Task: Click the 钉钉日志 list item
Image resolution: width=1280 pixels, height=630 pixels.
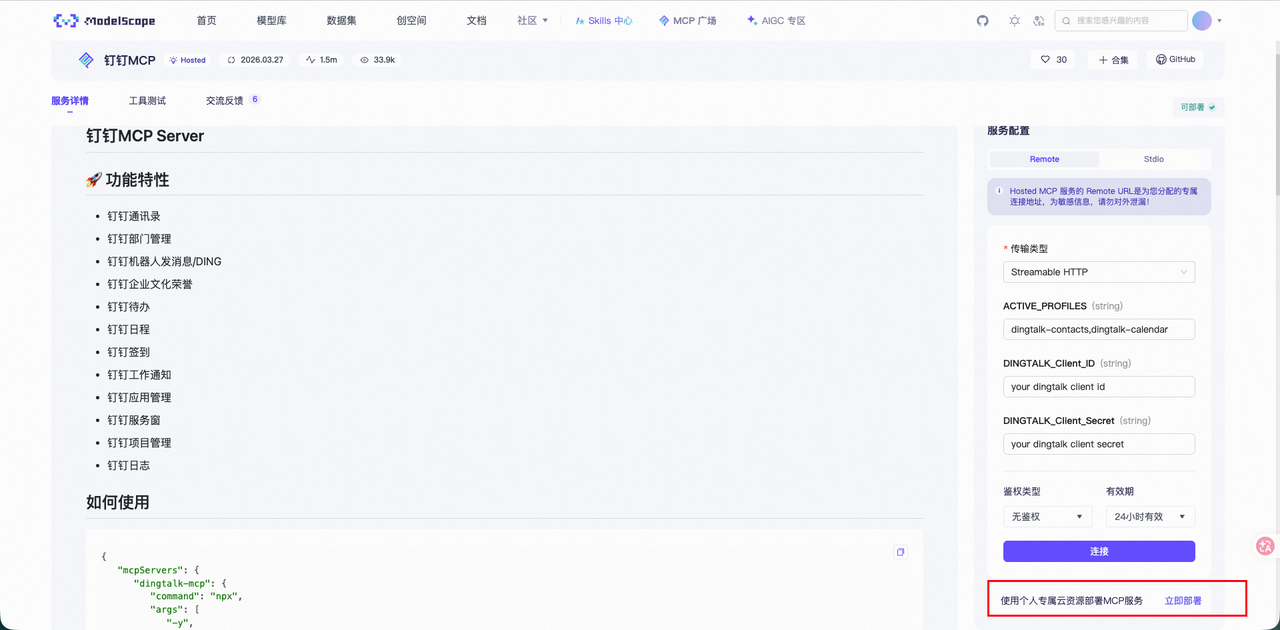Action: (x=129, y=466)
